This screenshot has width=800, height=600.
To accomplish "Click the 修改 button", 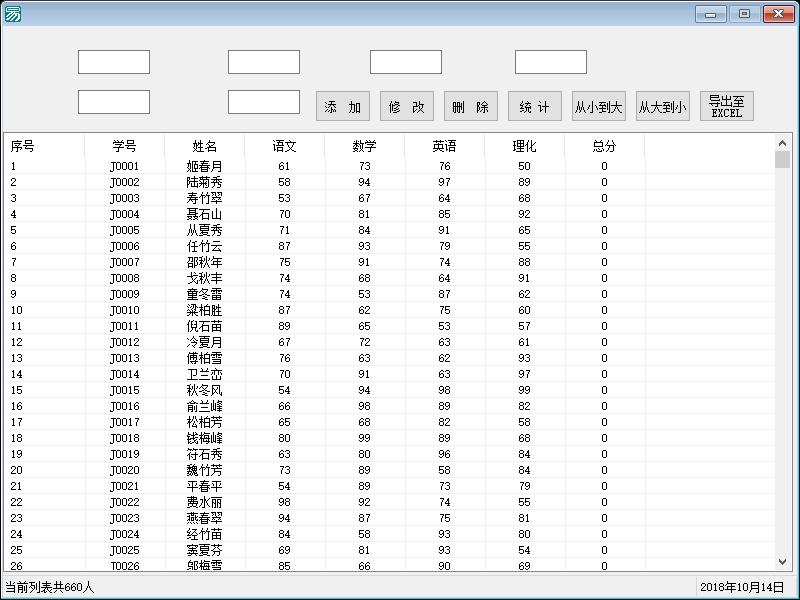I will pyautogui.click(x=407, y=106).
